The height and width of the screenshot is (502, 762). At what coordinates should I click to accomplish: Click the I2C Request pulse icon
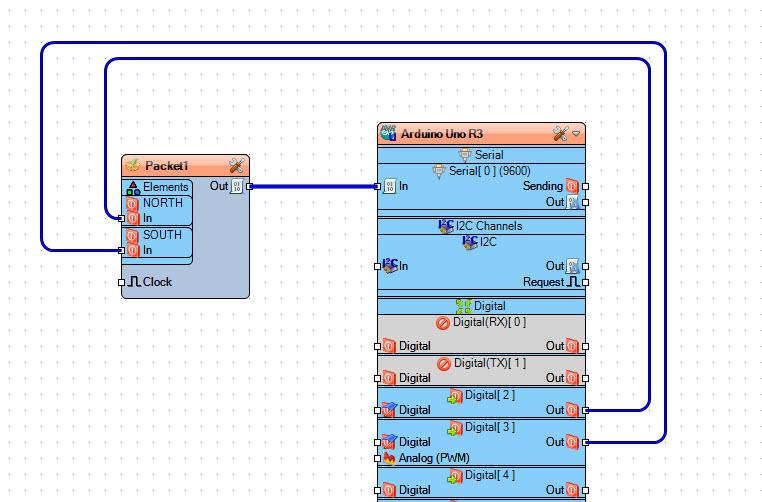pos(574,282)
